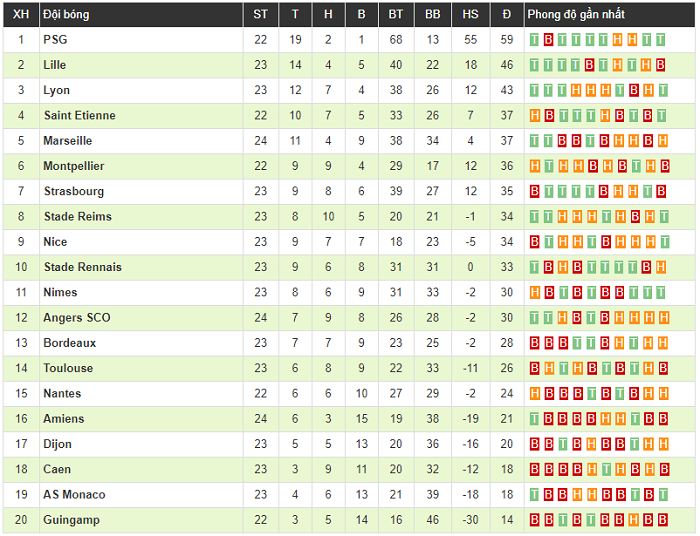Open the PSG team link
700x536 pixels.
(55, 40)
